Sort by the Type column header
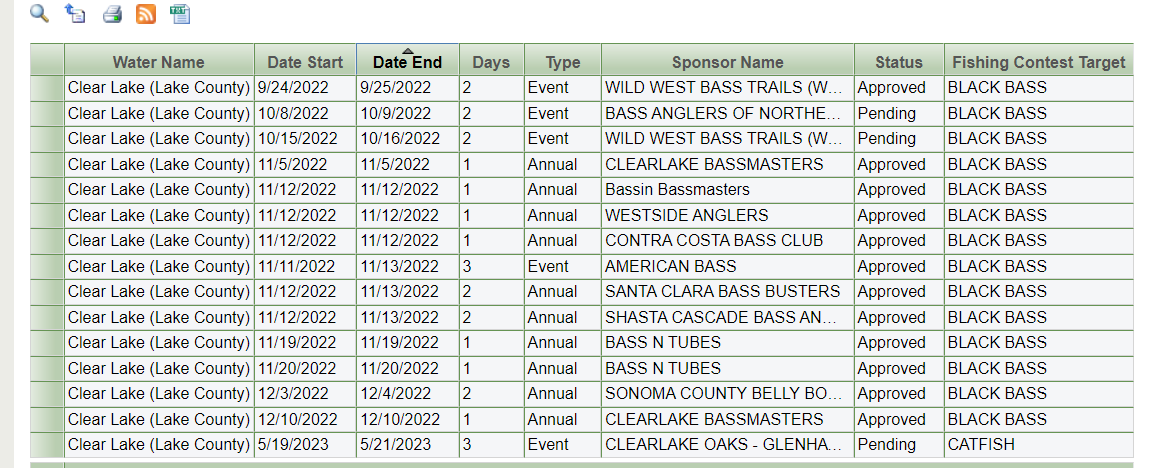1149x468 pixels. [x=562, y=62]
